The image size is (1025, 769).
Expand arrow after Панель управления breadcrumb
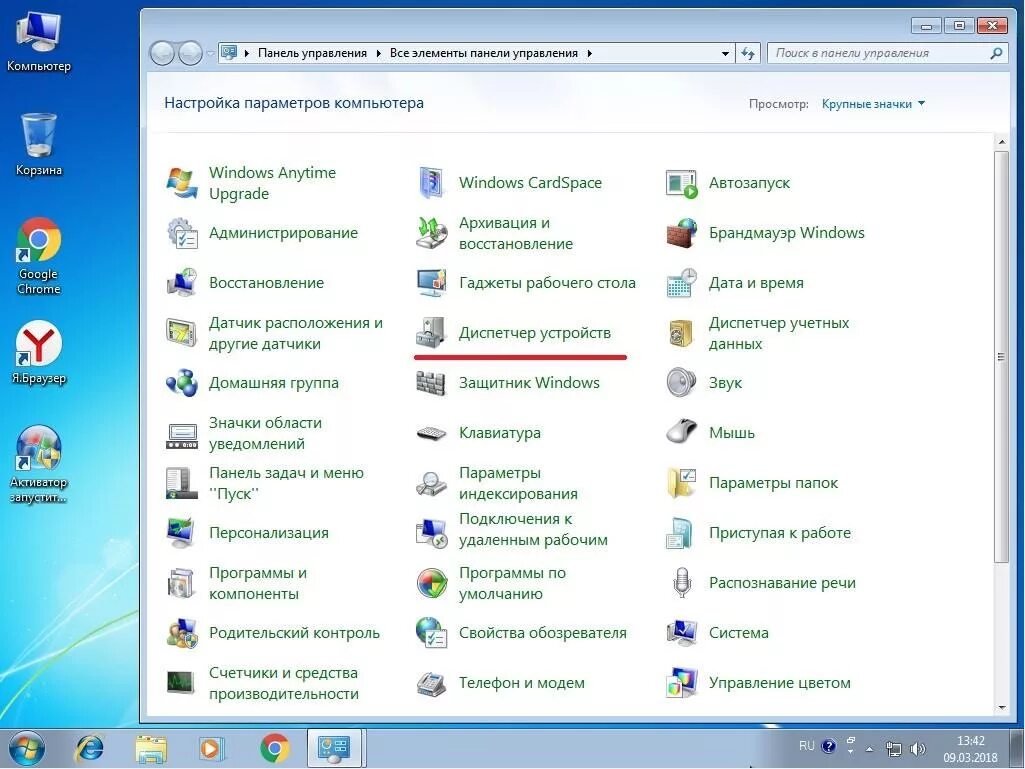[378, 54]
